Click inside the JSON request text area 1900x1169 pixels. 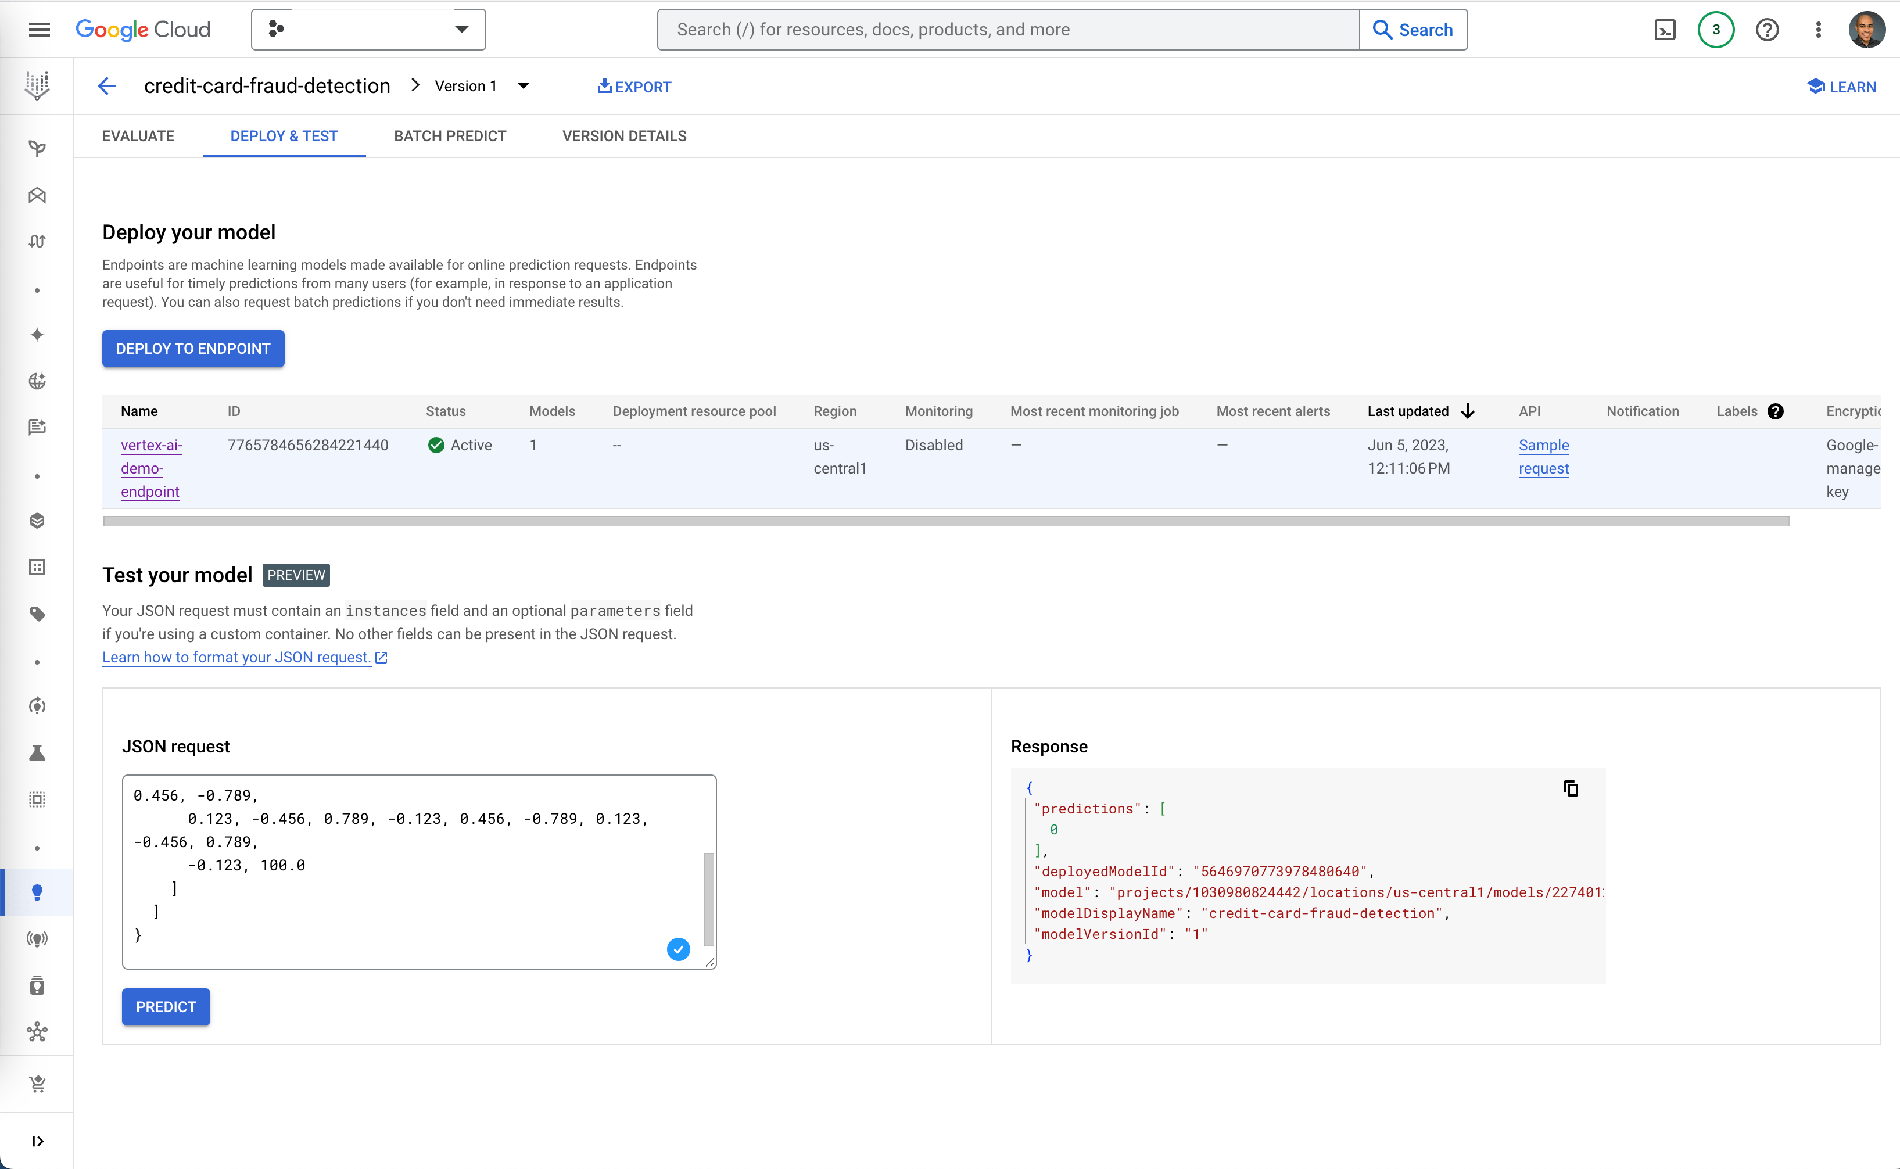tap(418, 870)
